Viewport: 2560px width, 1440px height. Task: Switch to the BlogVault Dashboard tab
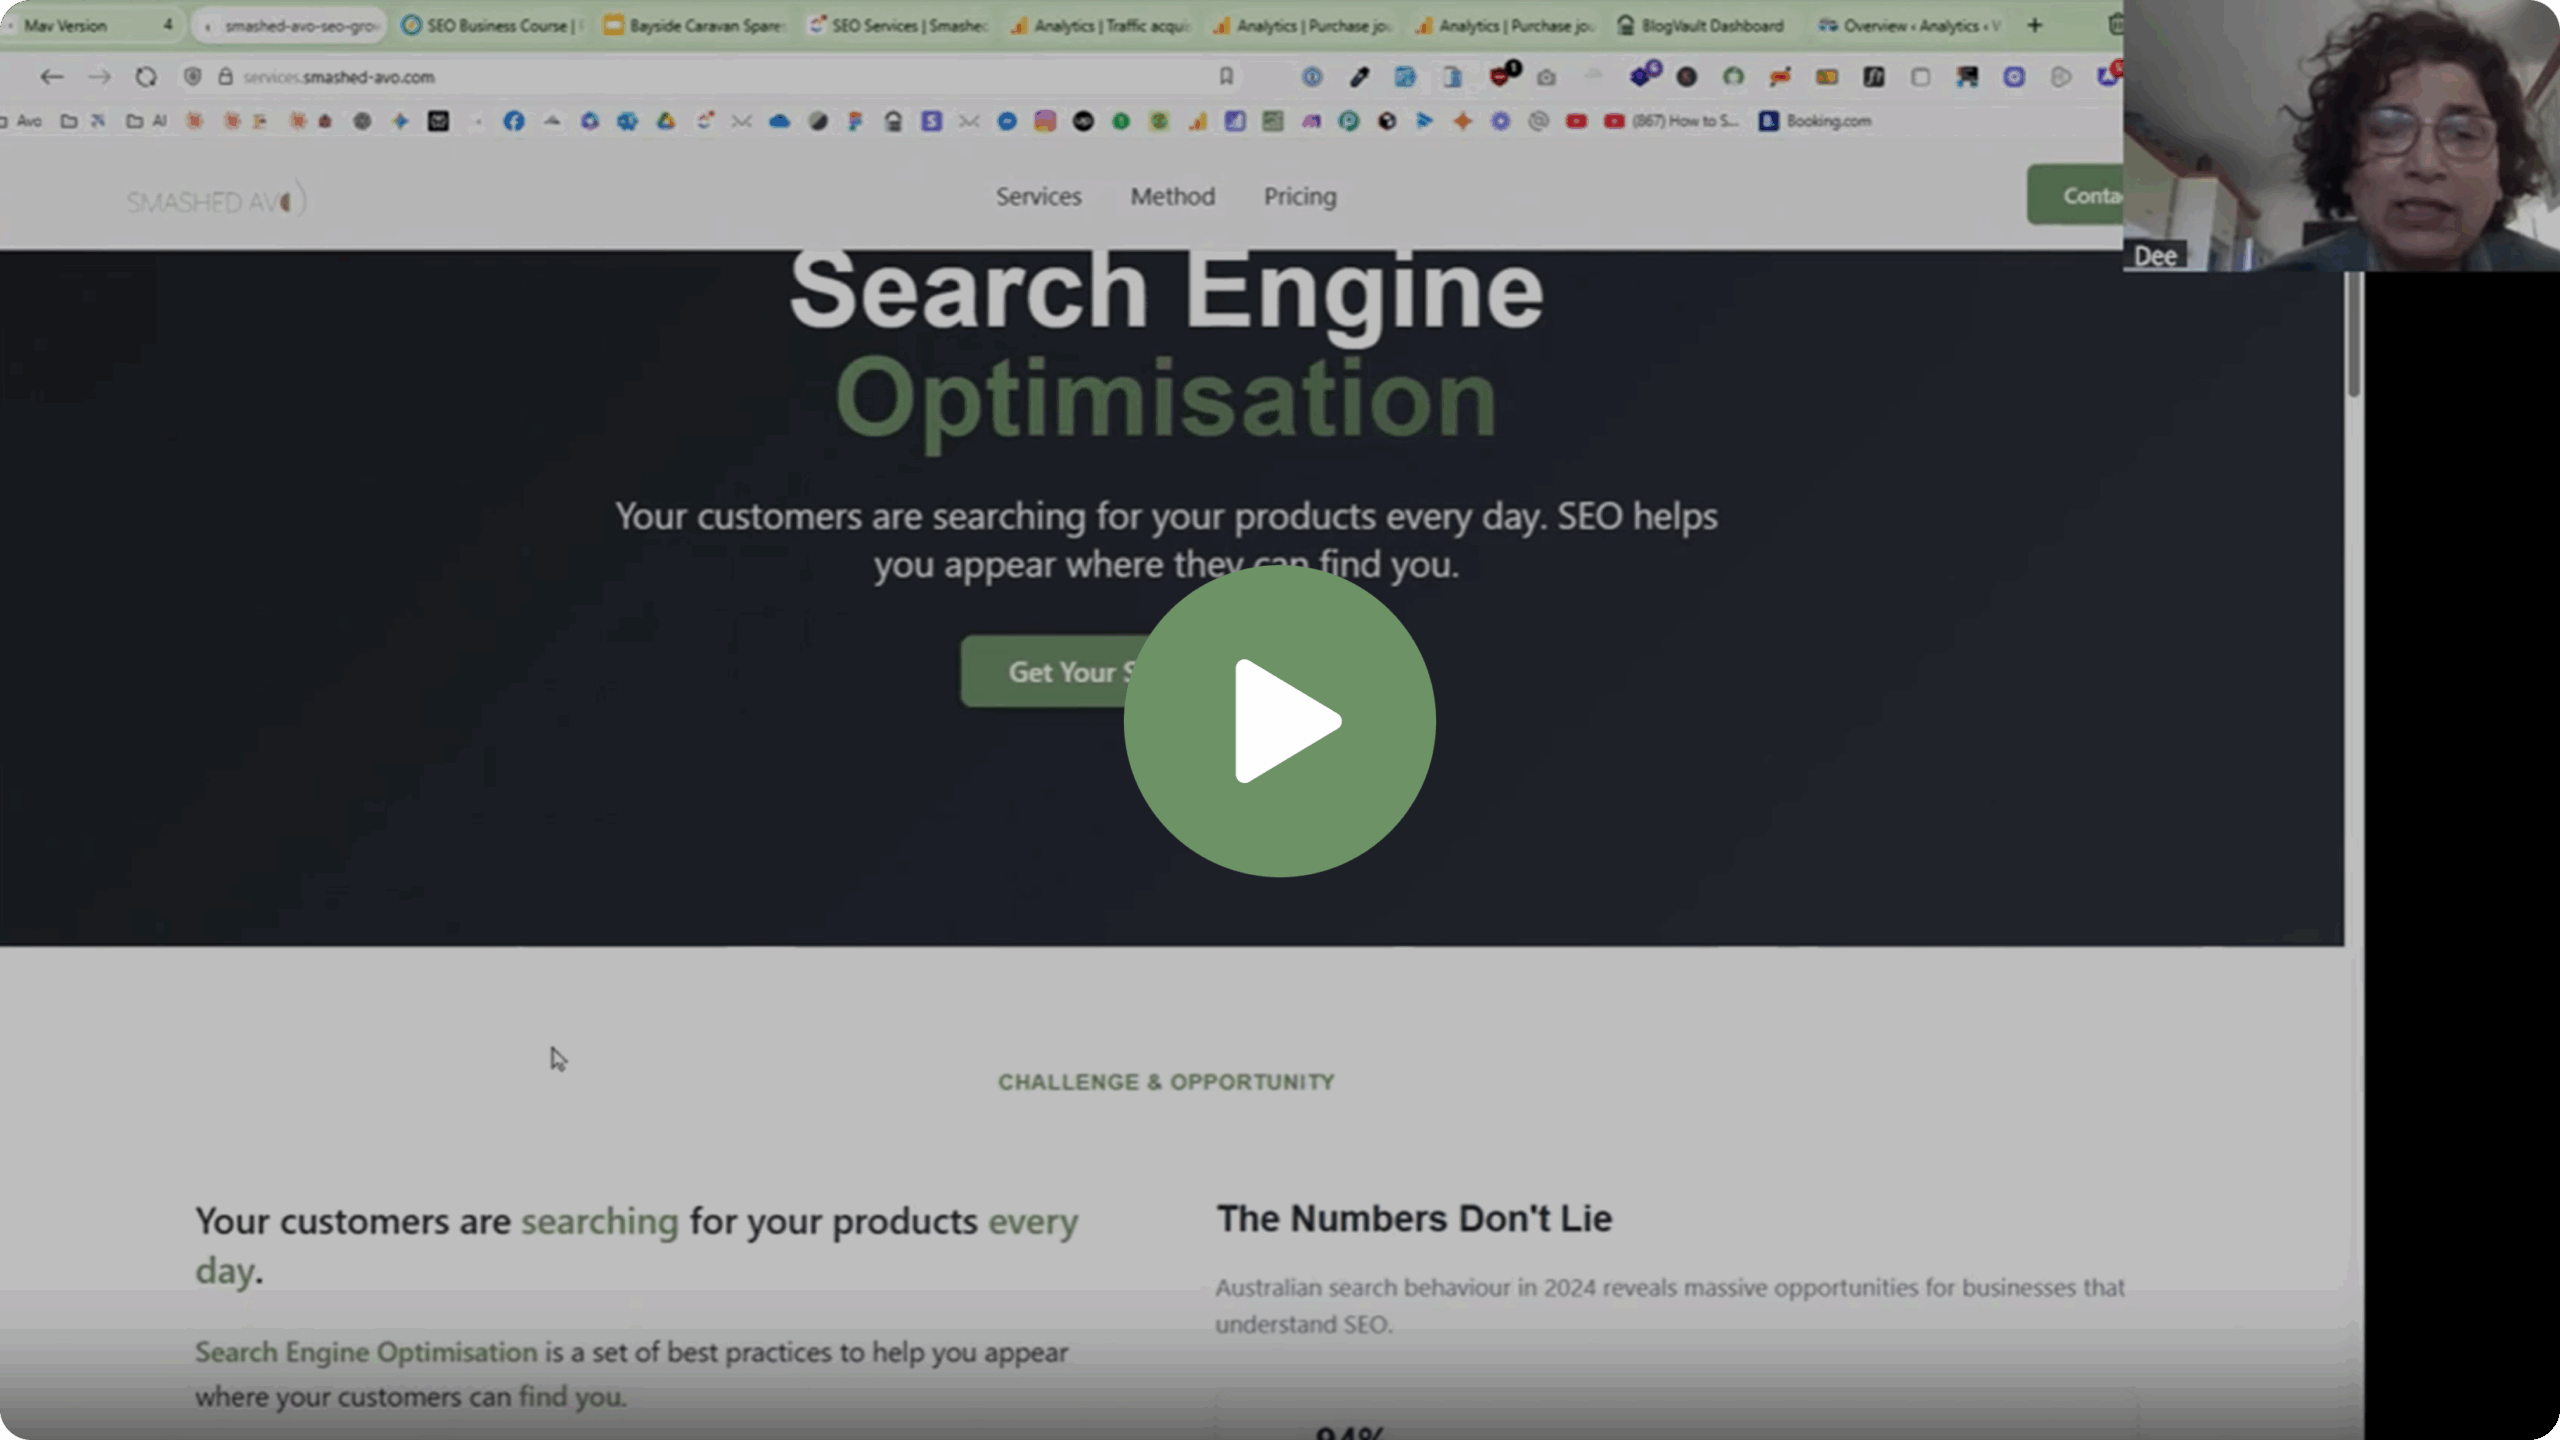[1700, 25]
